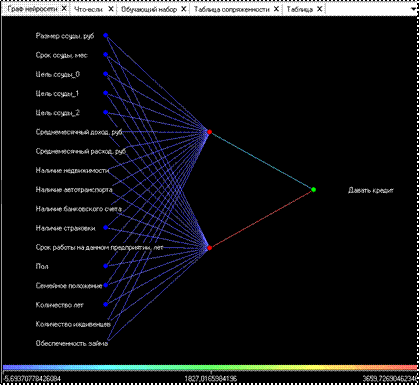Select the blue node of Наличие страховки
Viewport: 419px width, 385px height.
106,227
